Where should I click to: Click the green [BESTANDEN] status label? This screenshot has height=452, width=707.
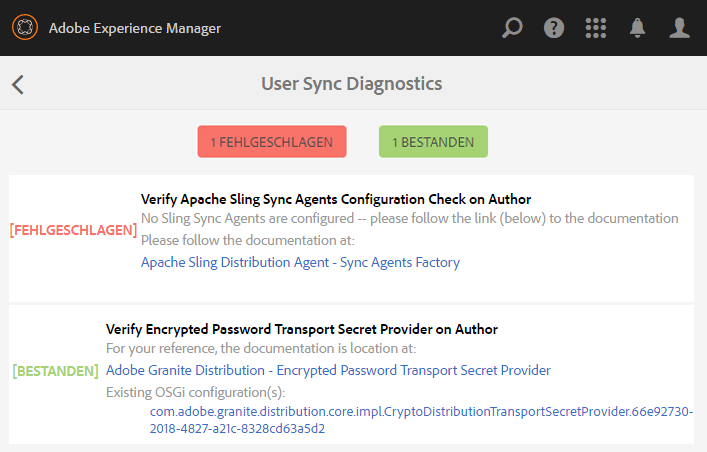[x=55, y=371]
